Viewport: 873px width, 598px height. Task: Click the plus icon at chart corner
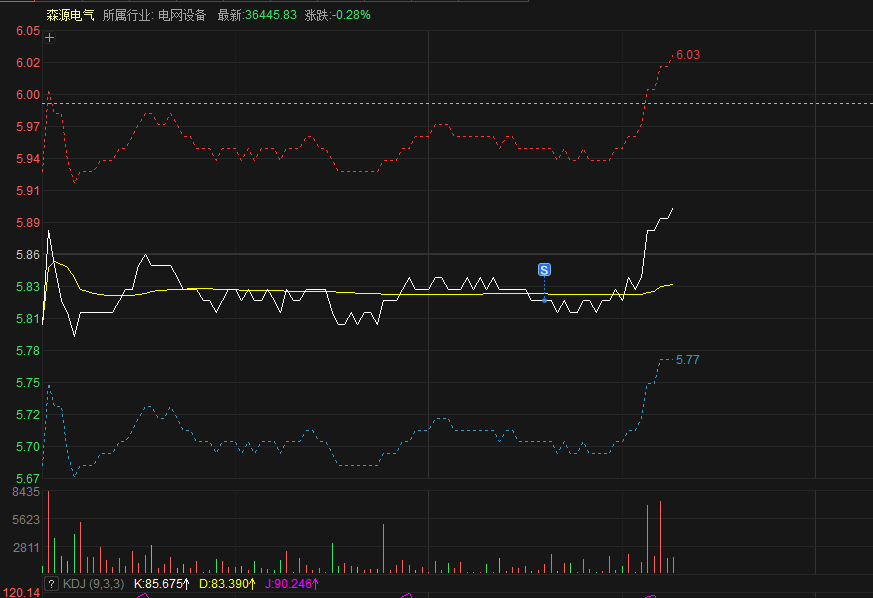(50, 38)
